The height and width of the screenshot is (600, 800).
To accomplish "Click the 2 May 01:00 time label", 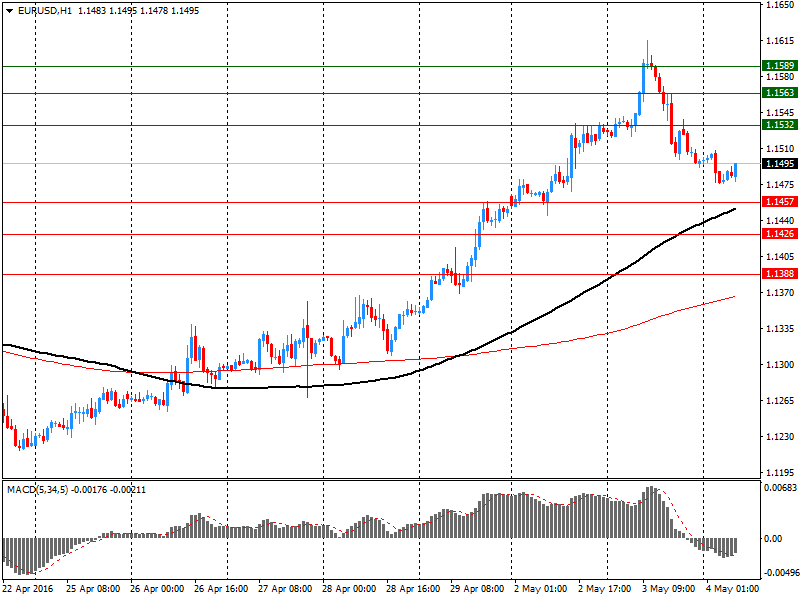I will (x=541, y=589).
